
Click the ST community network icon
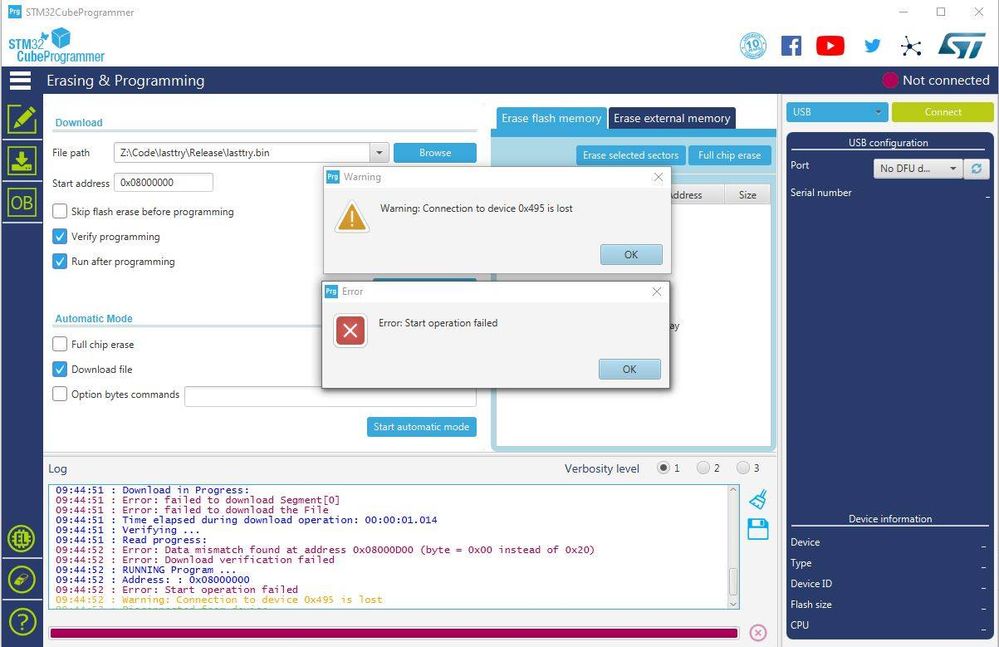tap(911, 46)
